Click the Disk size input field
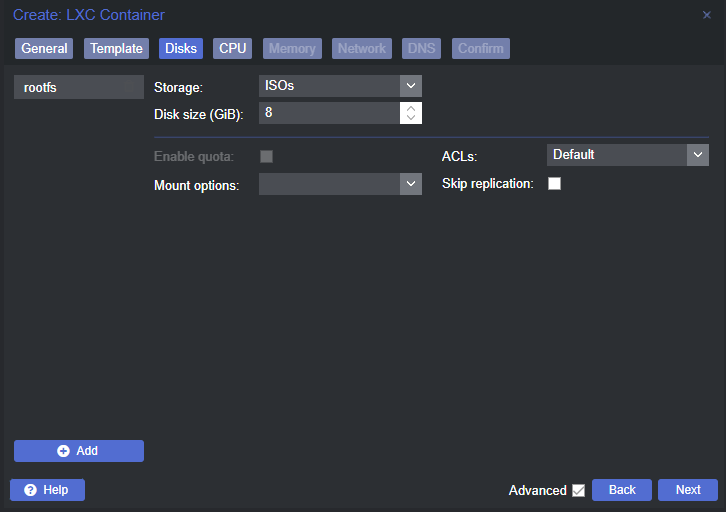Viewport: 726px width, 512px height. [329, 113]
